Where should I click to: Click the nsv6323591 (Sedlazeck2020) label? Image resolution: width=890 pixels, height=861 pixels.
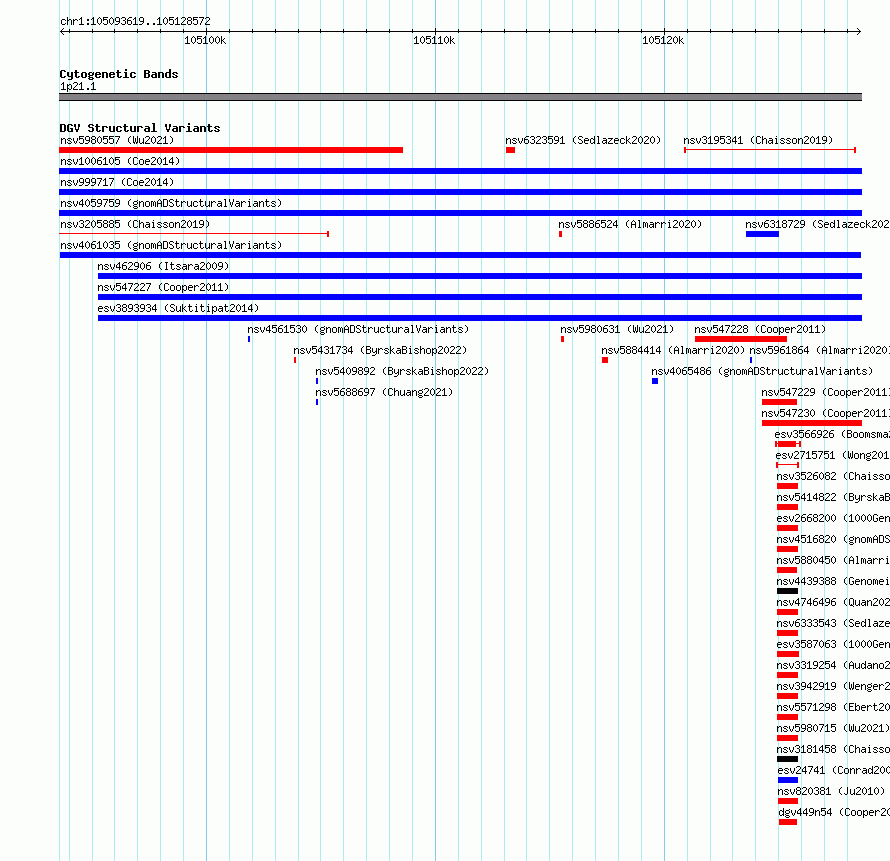583,140
